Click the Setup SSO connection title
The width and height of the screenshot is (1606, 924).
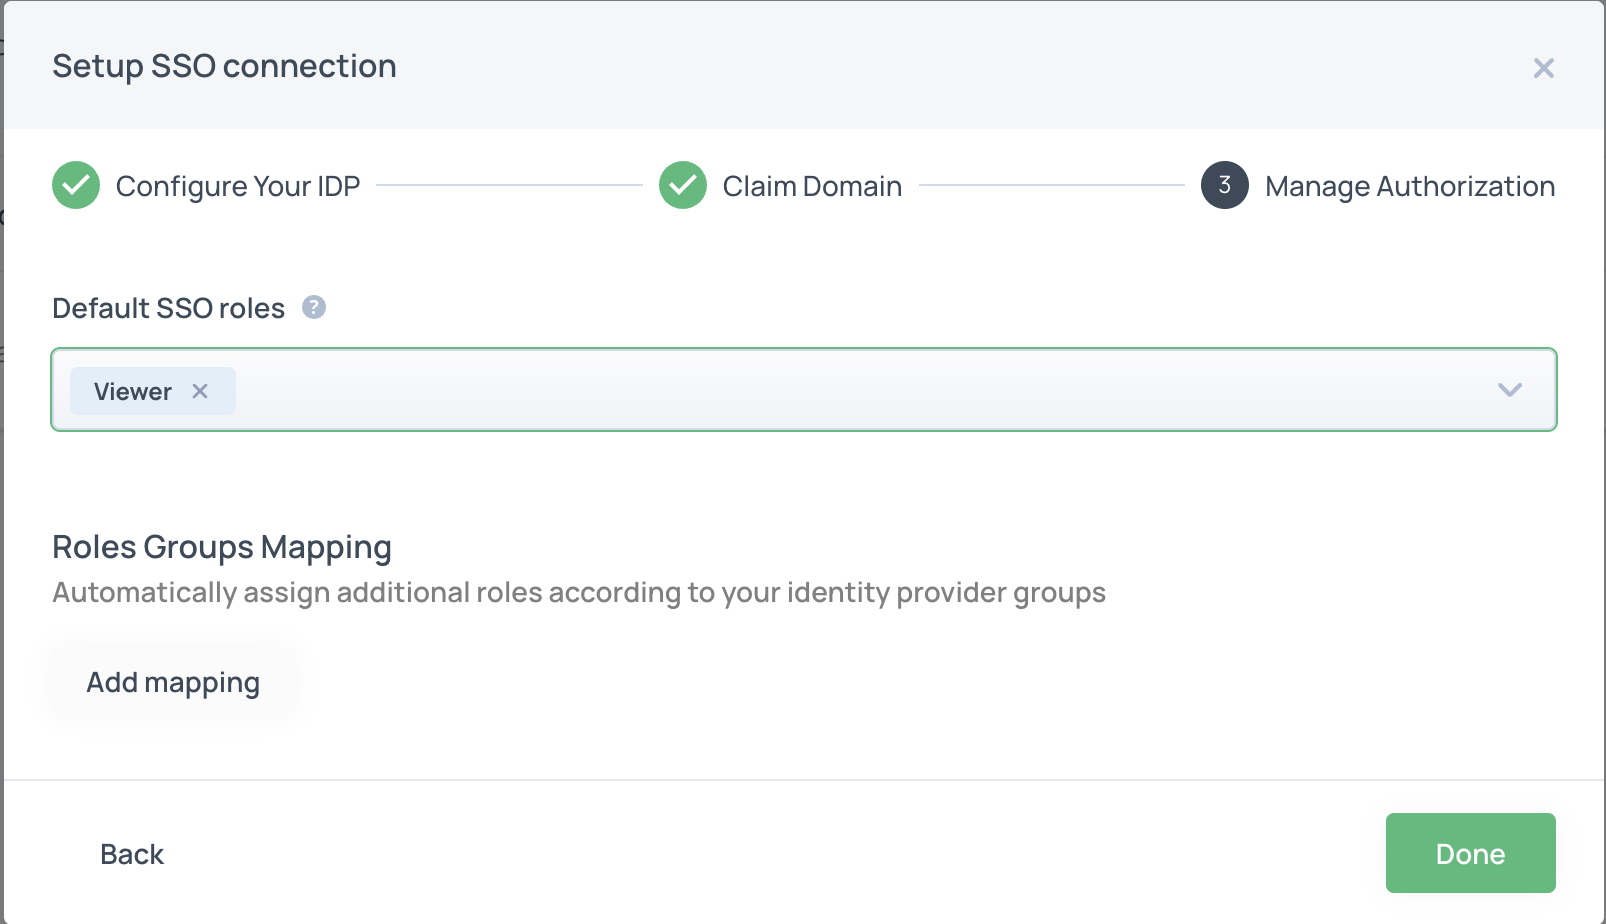click(224, 66)
